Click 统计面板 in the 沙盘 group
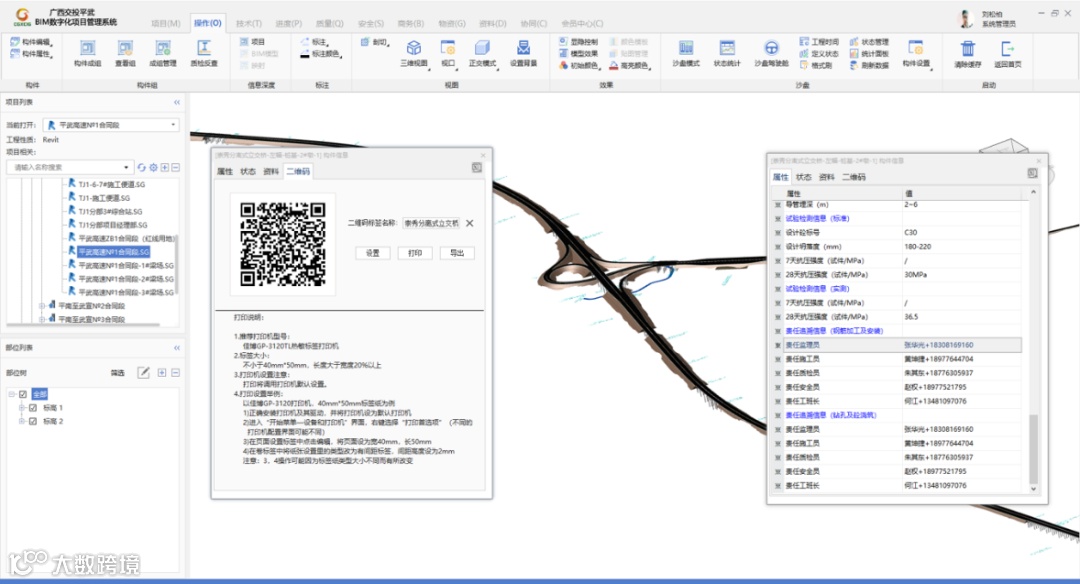Viewport: 1080px width, 584px height. [x=869, y=54]
